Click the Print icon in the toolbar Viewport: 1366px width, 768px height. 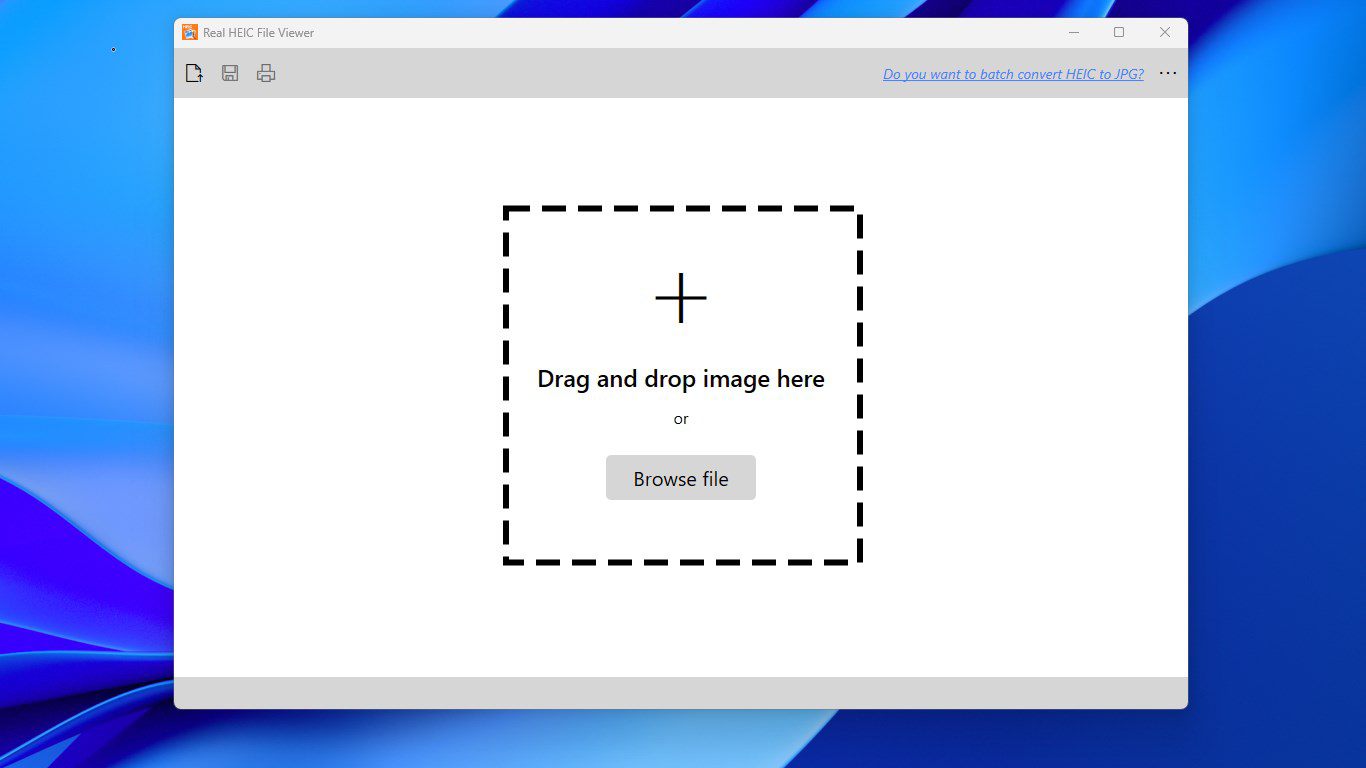pos(266,72)
